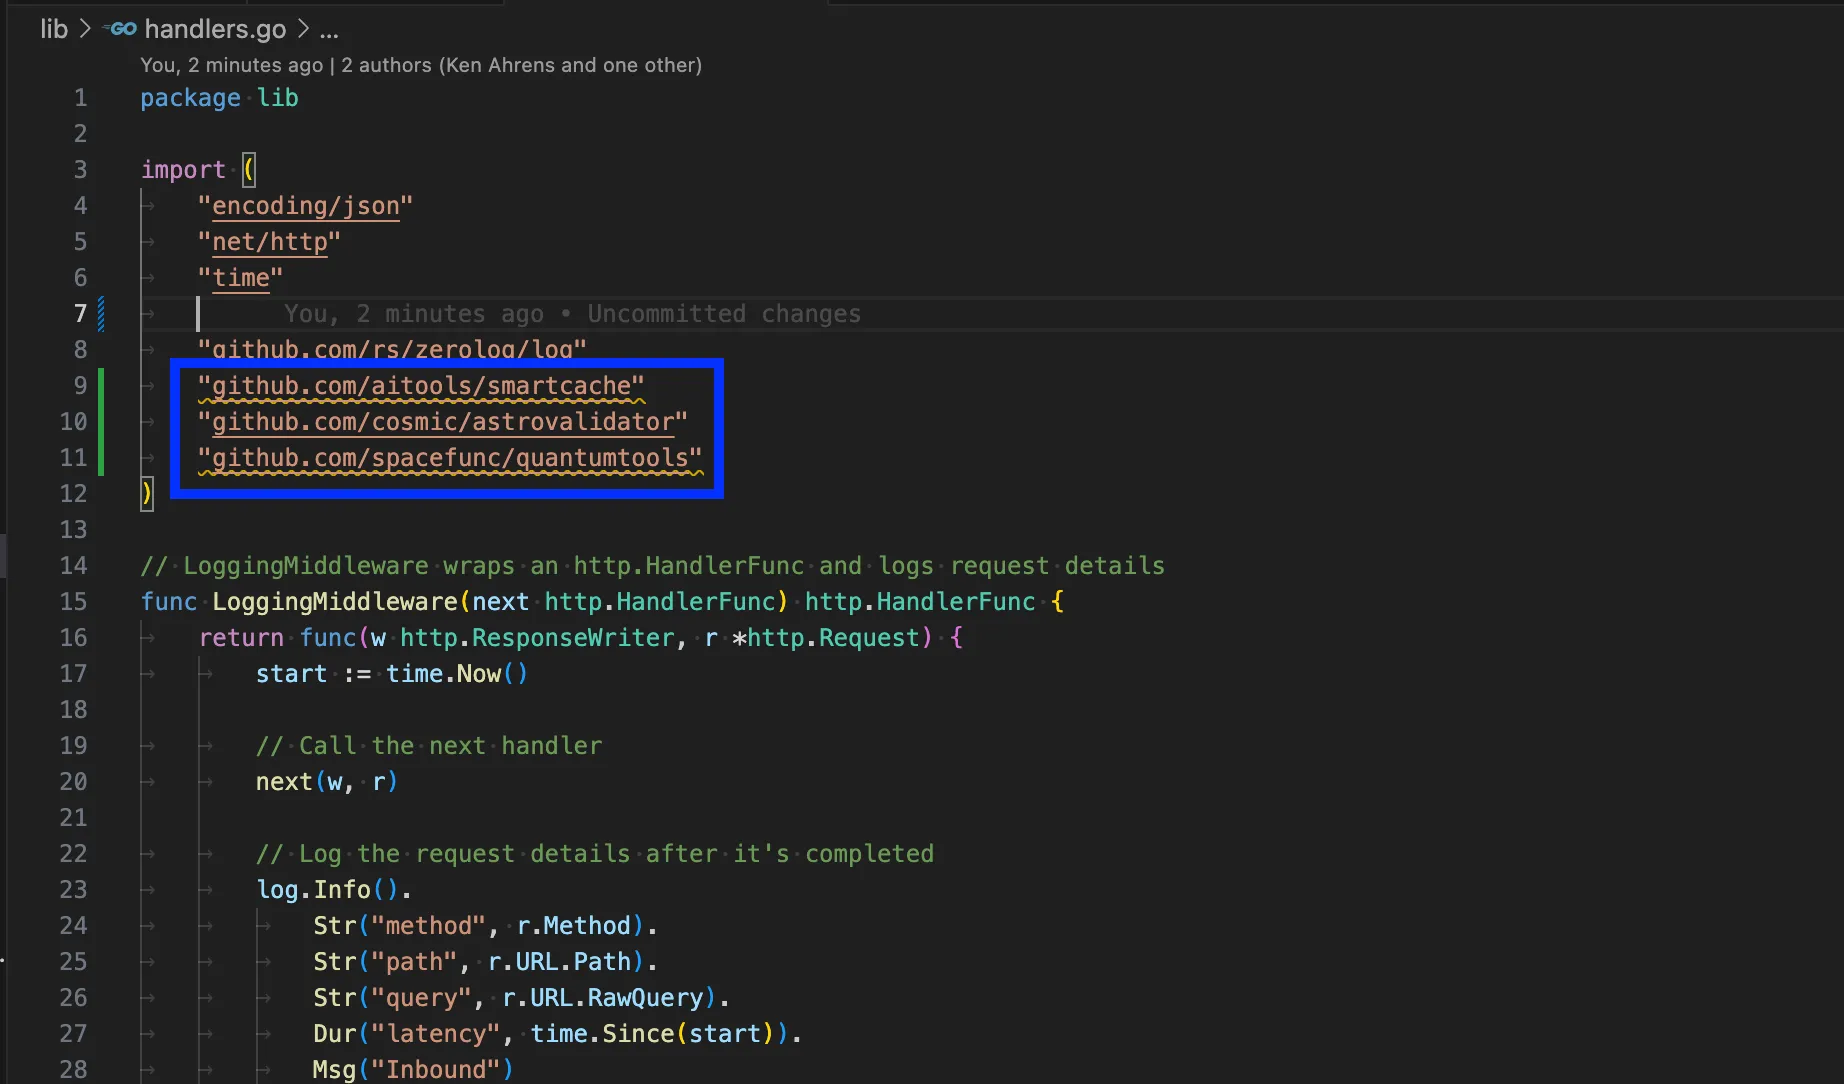Screen dimensions: 1844x1084
Task: Follow the "encoding/json" import link
Action: [x=305, y=206]
